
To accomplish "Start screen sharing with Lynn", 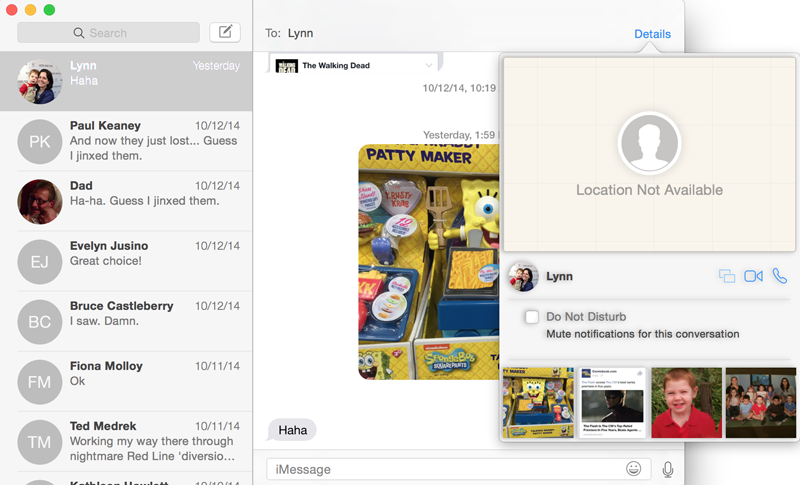I will pos(727,276).
